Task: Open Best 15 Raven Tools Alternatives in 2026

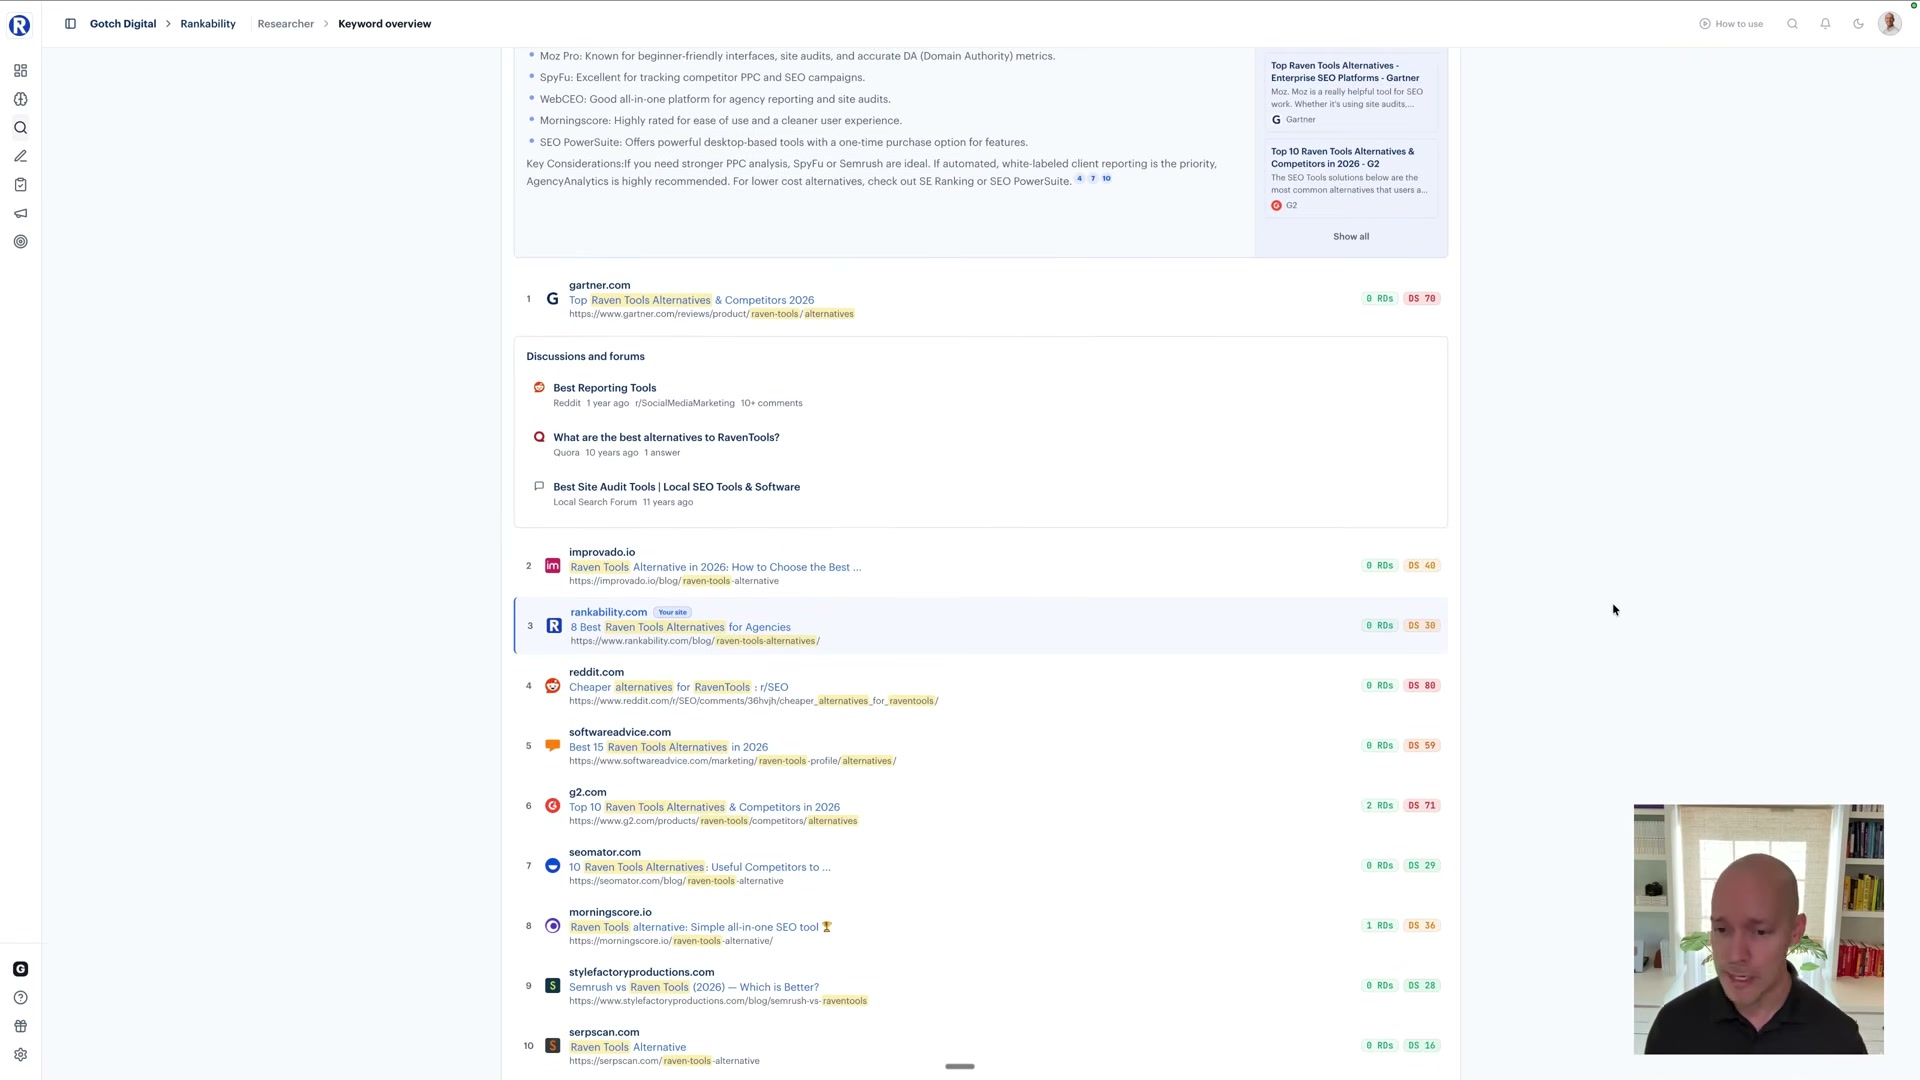Action: (668, 747)
